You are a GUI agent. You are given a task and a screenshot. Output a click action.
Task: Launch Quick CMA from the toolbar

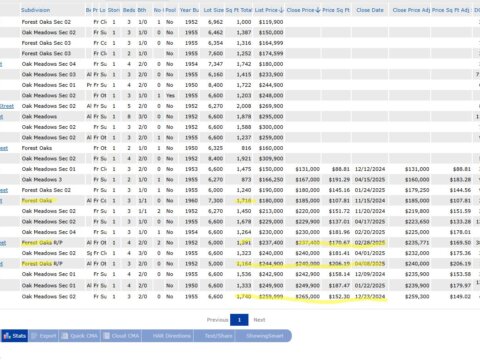coord(80,336)
